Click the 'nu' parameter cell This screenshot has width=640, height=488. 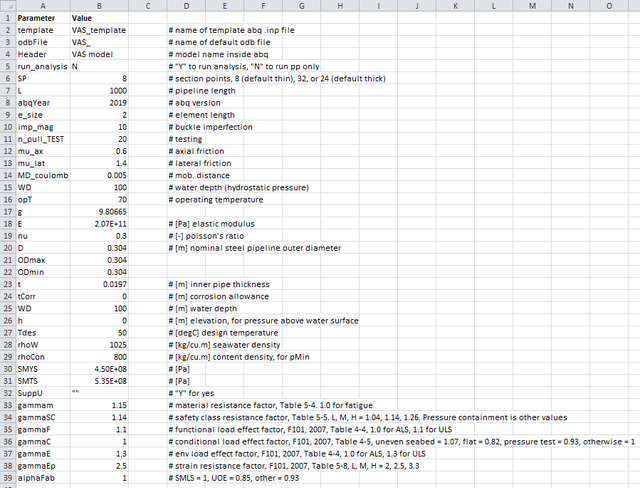point(43,236)
